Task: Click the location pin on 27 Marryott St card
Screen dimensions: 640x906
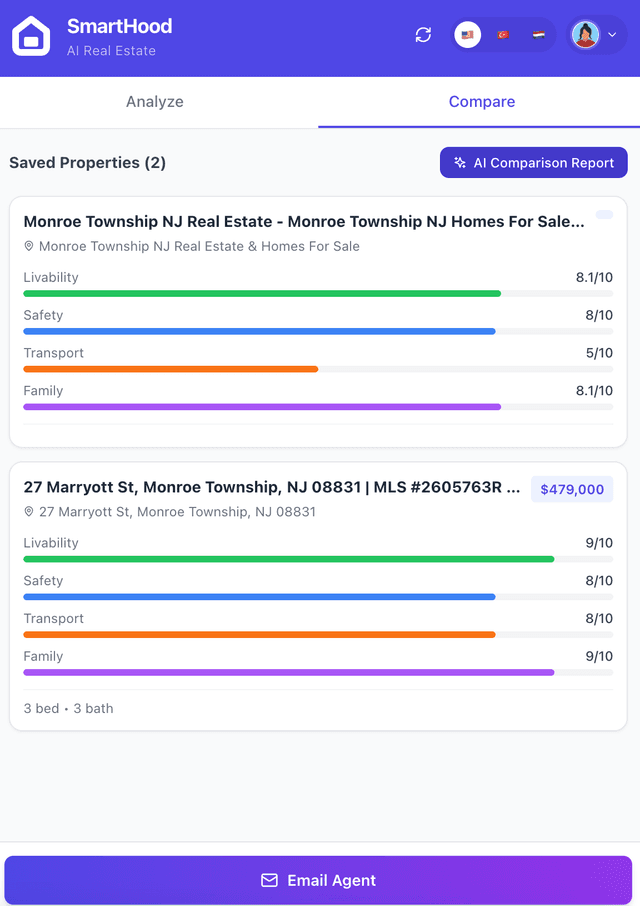Action: (x=30, y=511)
